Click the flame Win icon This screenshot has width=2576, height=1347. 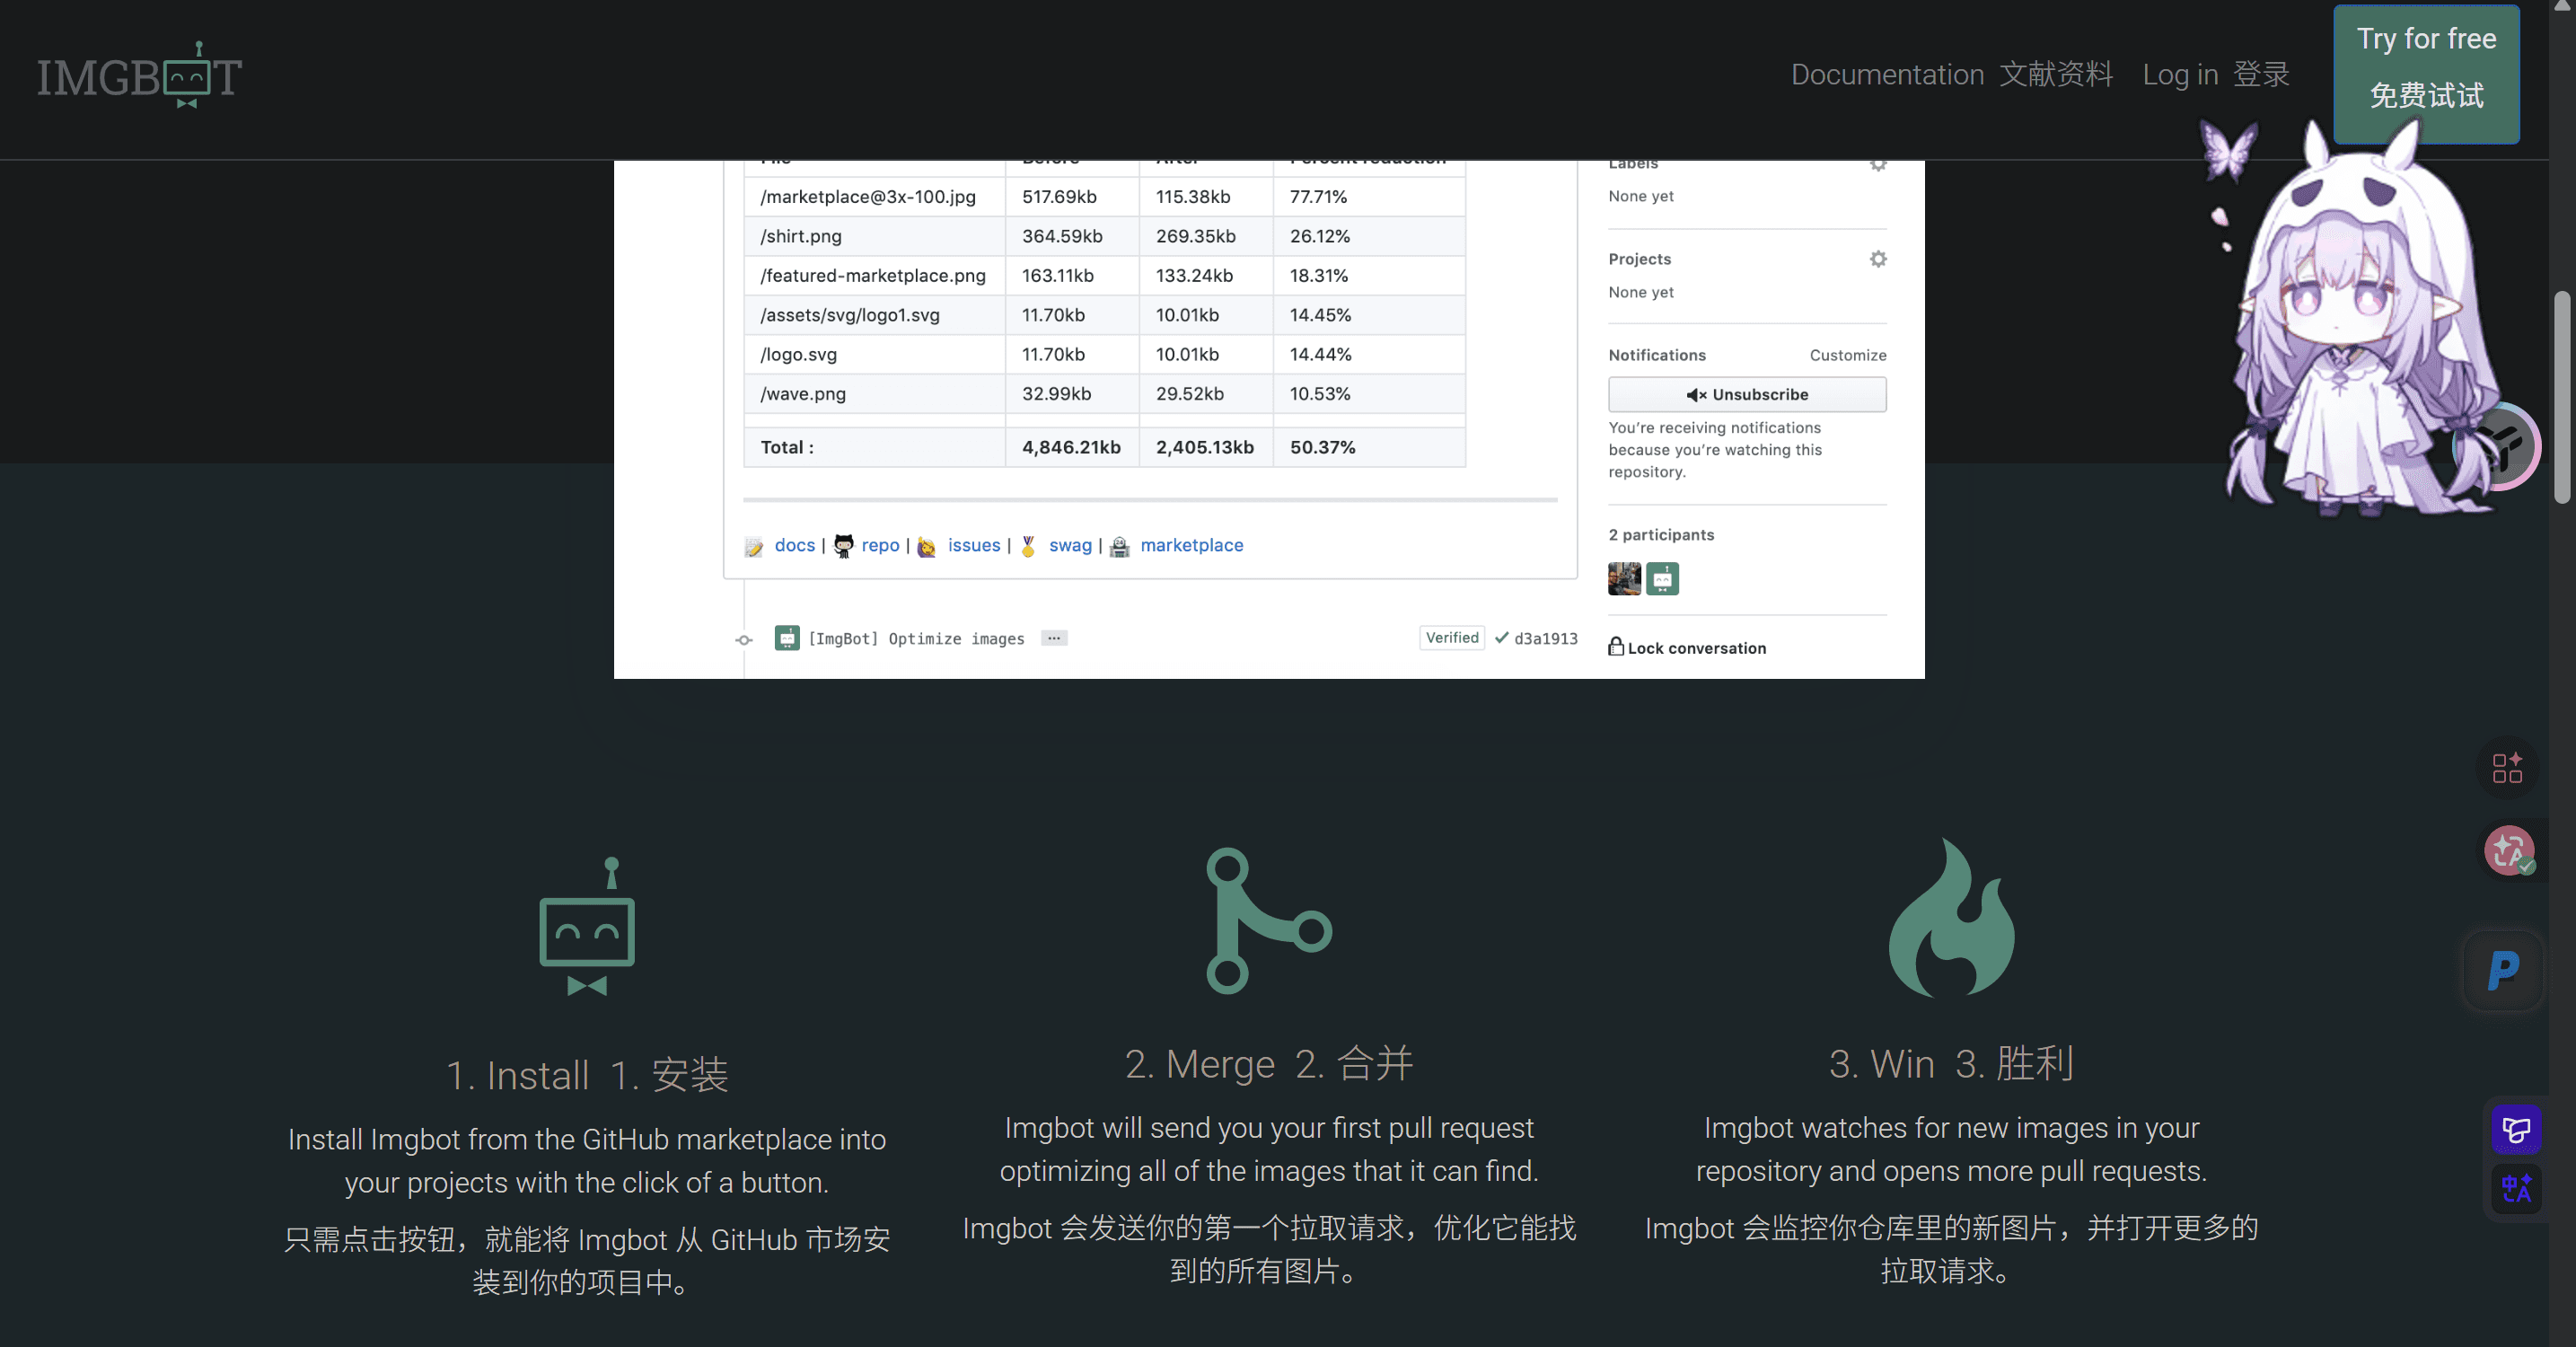1950,917
